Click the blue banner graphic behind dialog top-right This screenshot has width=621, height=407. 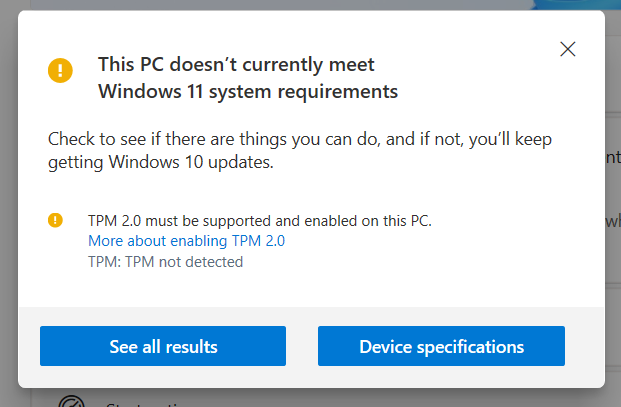576,5
